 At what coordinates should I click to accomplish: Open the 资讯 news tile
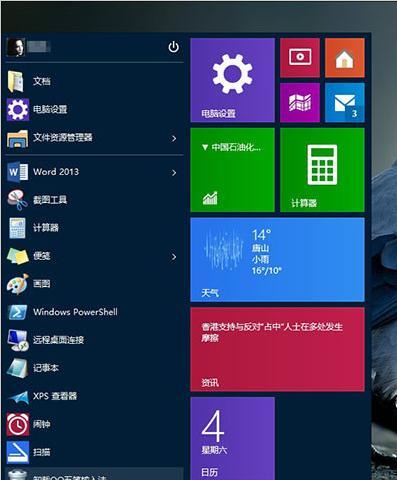pos(277,349)
